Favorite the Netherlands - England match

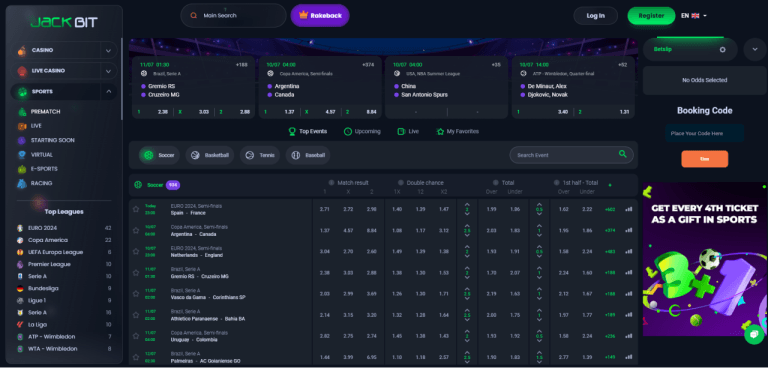tap(136, 251)
